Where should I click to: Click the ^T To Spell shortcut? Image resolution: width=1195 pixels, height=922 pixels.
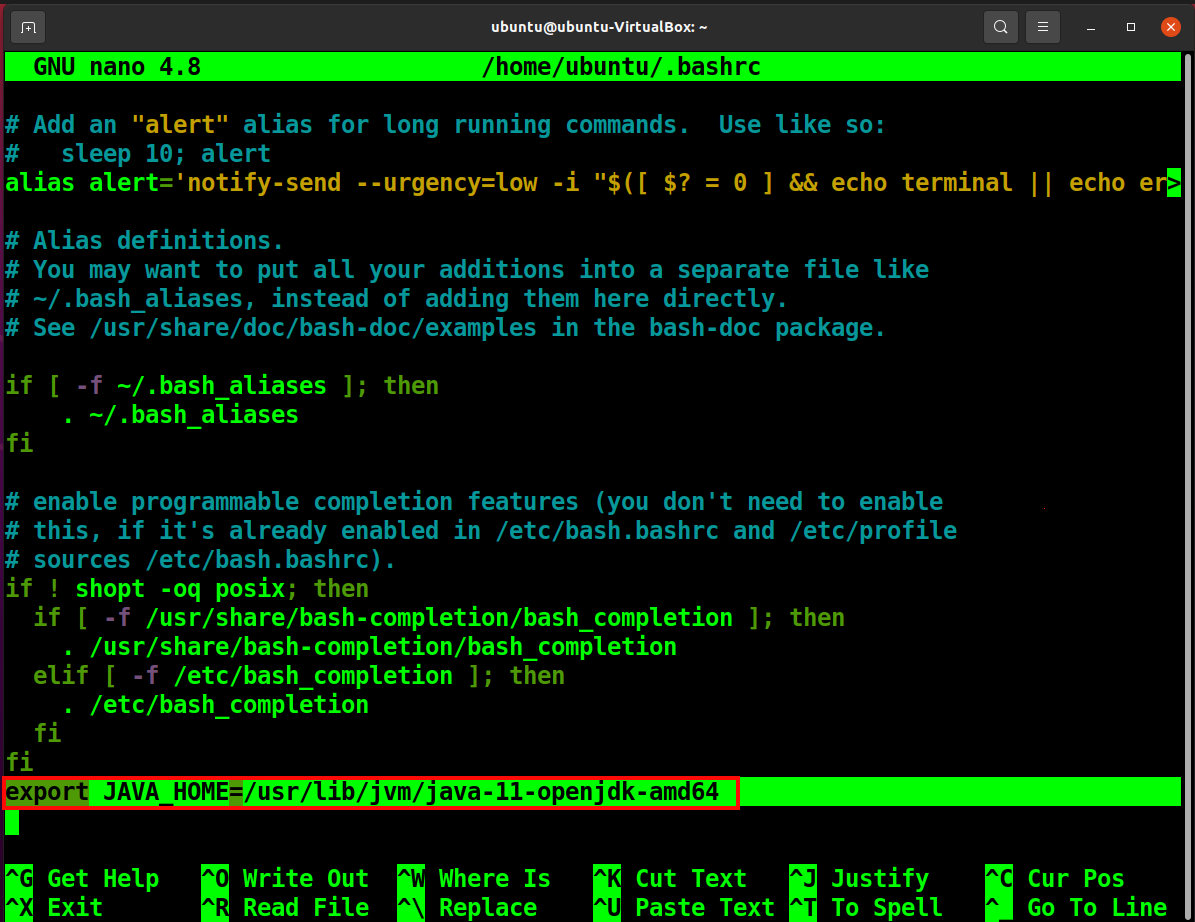pyautogui.click(x=866, y=907)
